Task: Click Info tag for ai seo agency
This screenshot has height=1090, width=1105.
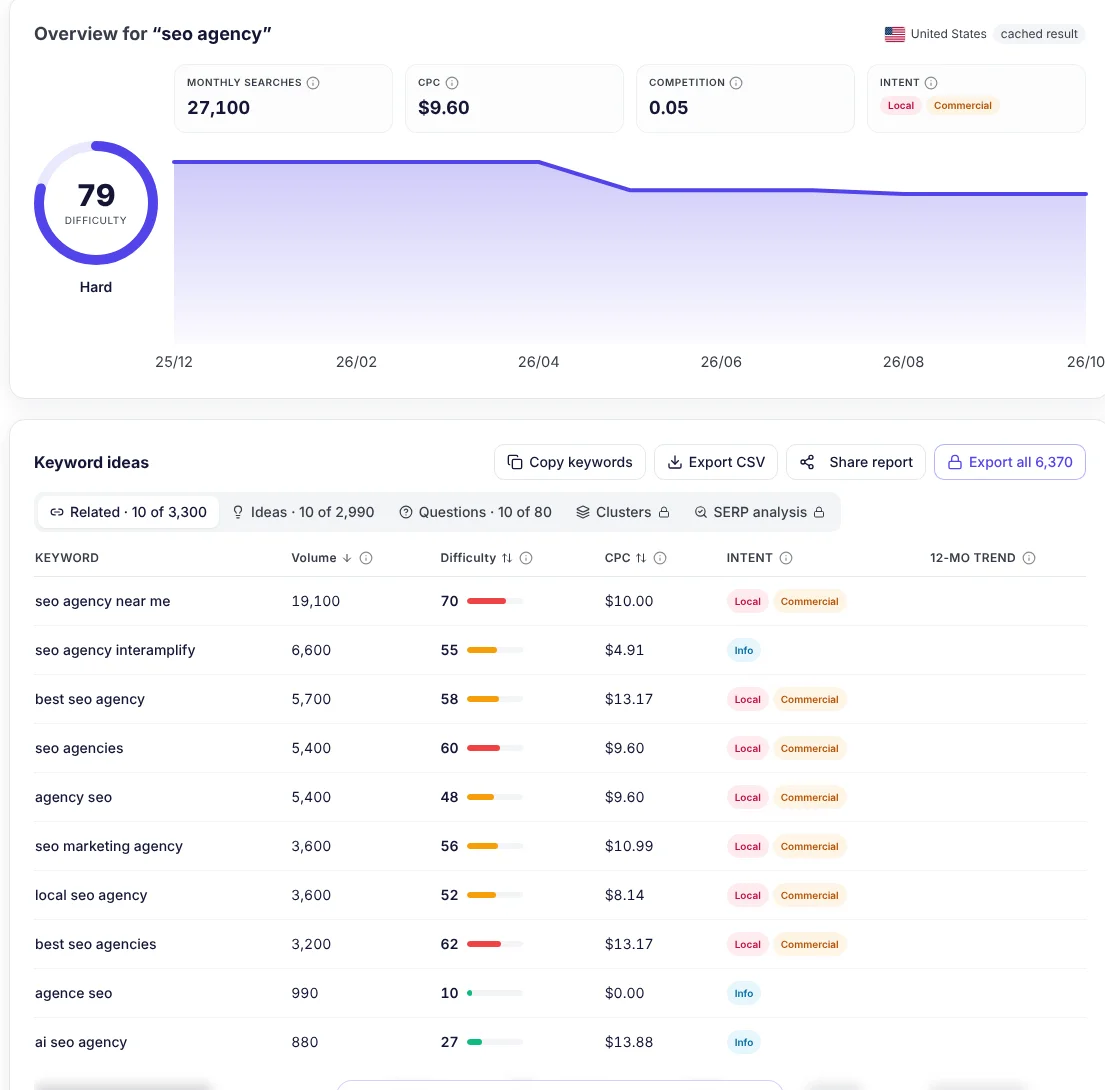Action: pyautogui.click(x=743, y=1042)
